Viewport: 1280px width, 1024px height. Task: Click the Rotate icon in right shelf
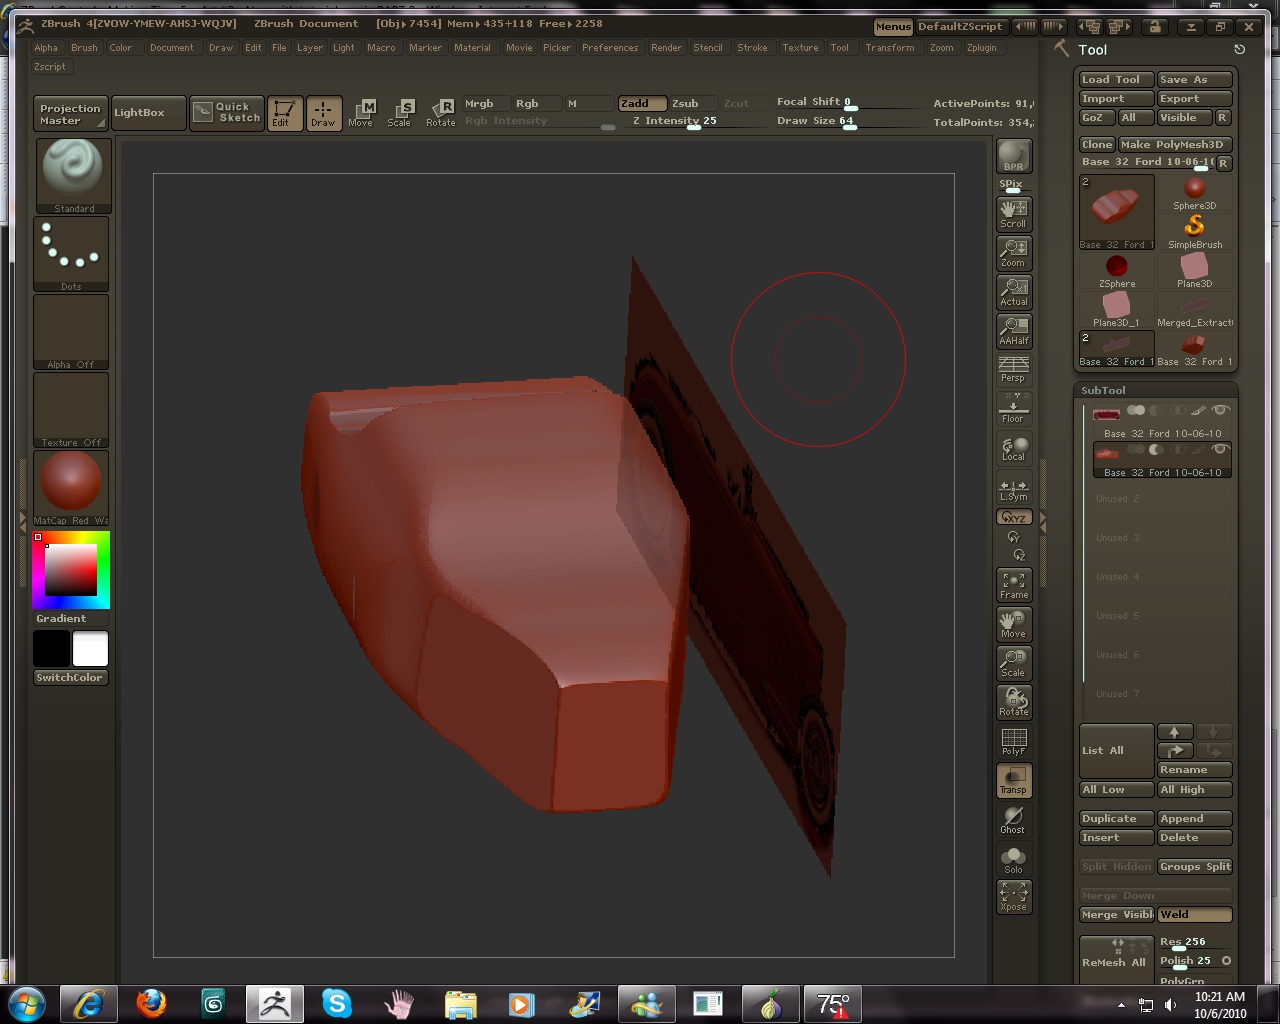coord(1014,702)
